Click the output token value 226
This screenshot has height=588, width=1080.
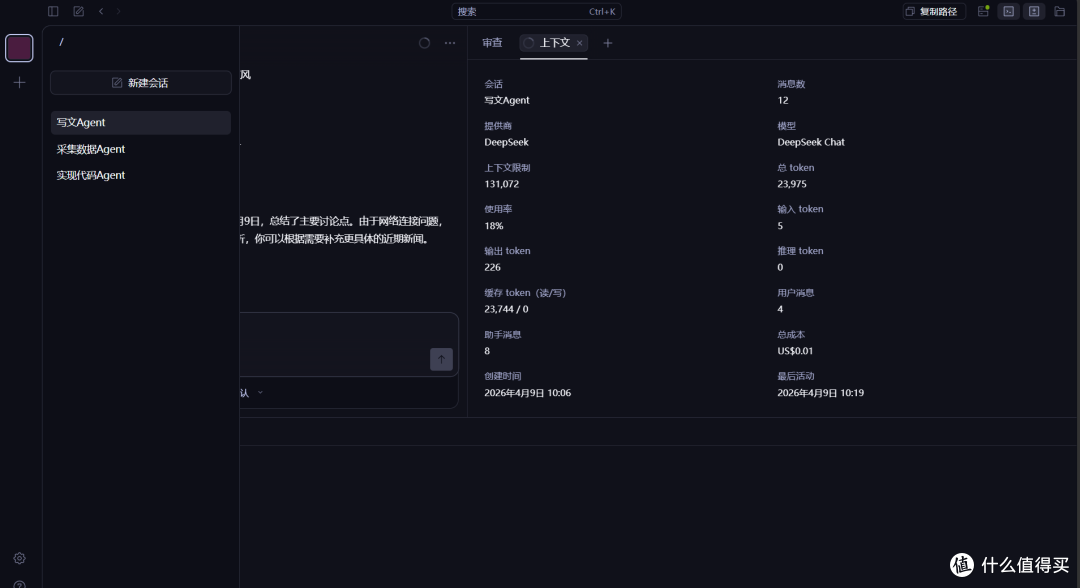pyautogui.click(x=492, y=267)
